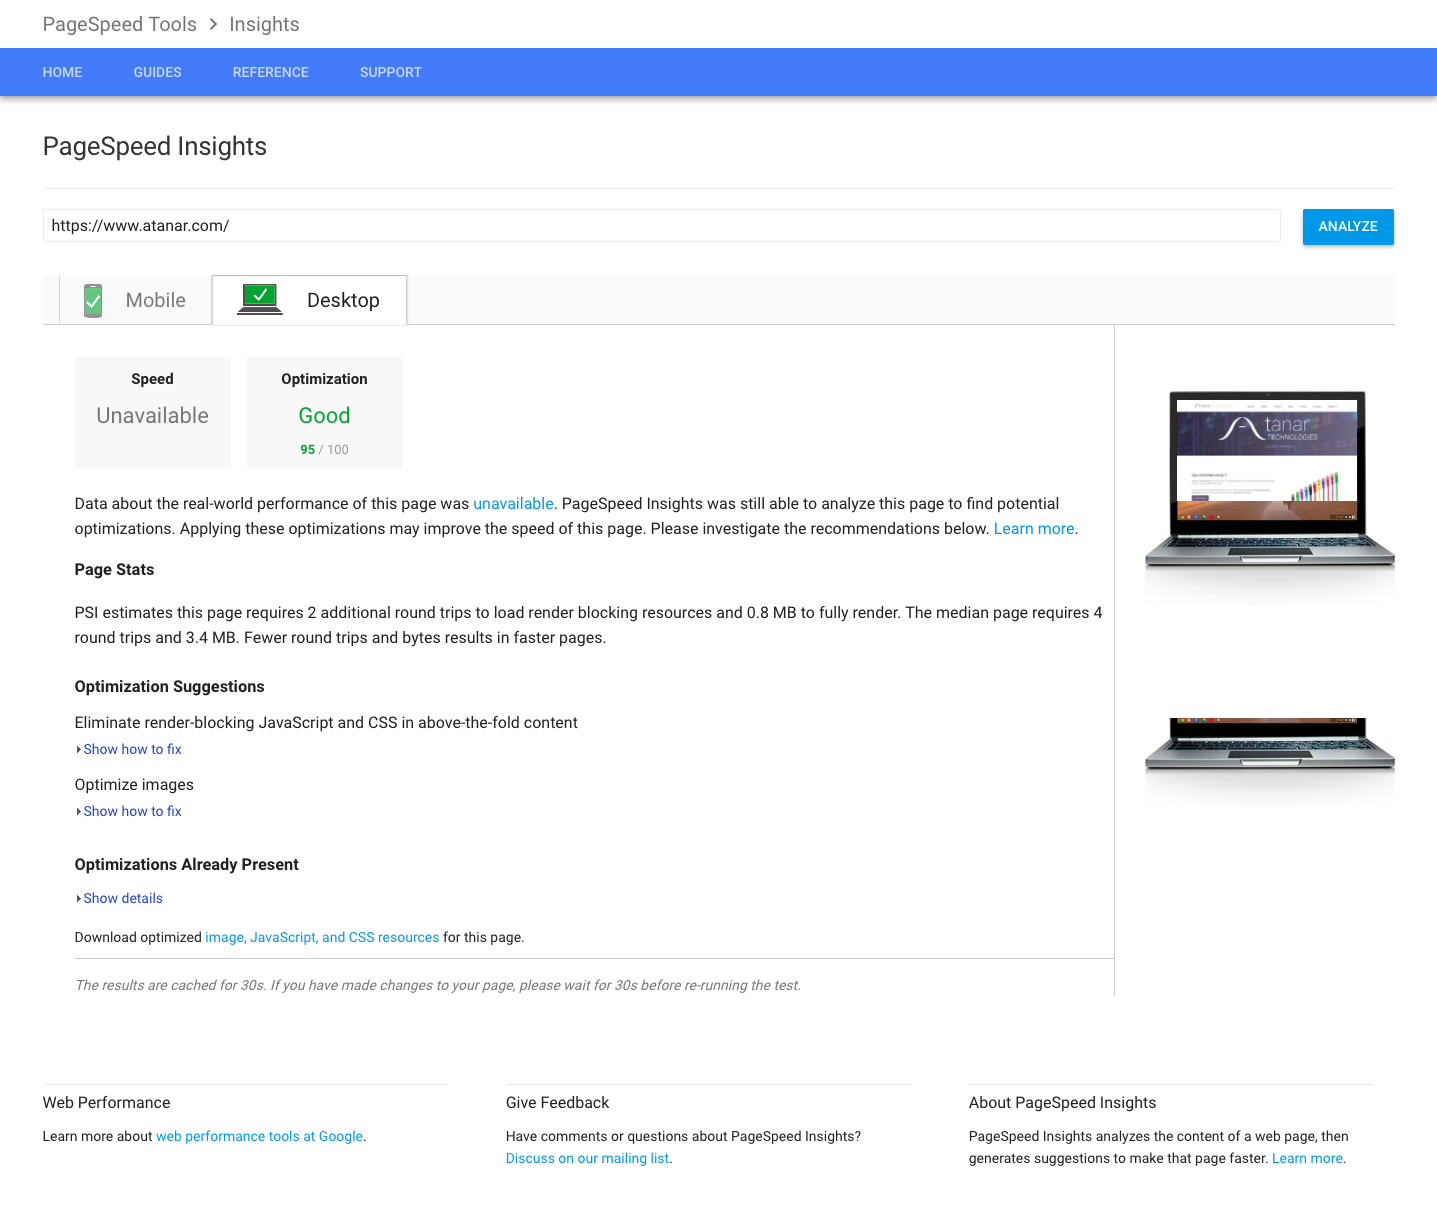Viewport: 1437px width, 1215px height.
Task: Click the Optimization Suggestions heading
Action: [169, 686]
